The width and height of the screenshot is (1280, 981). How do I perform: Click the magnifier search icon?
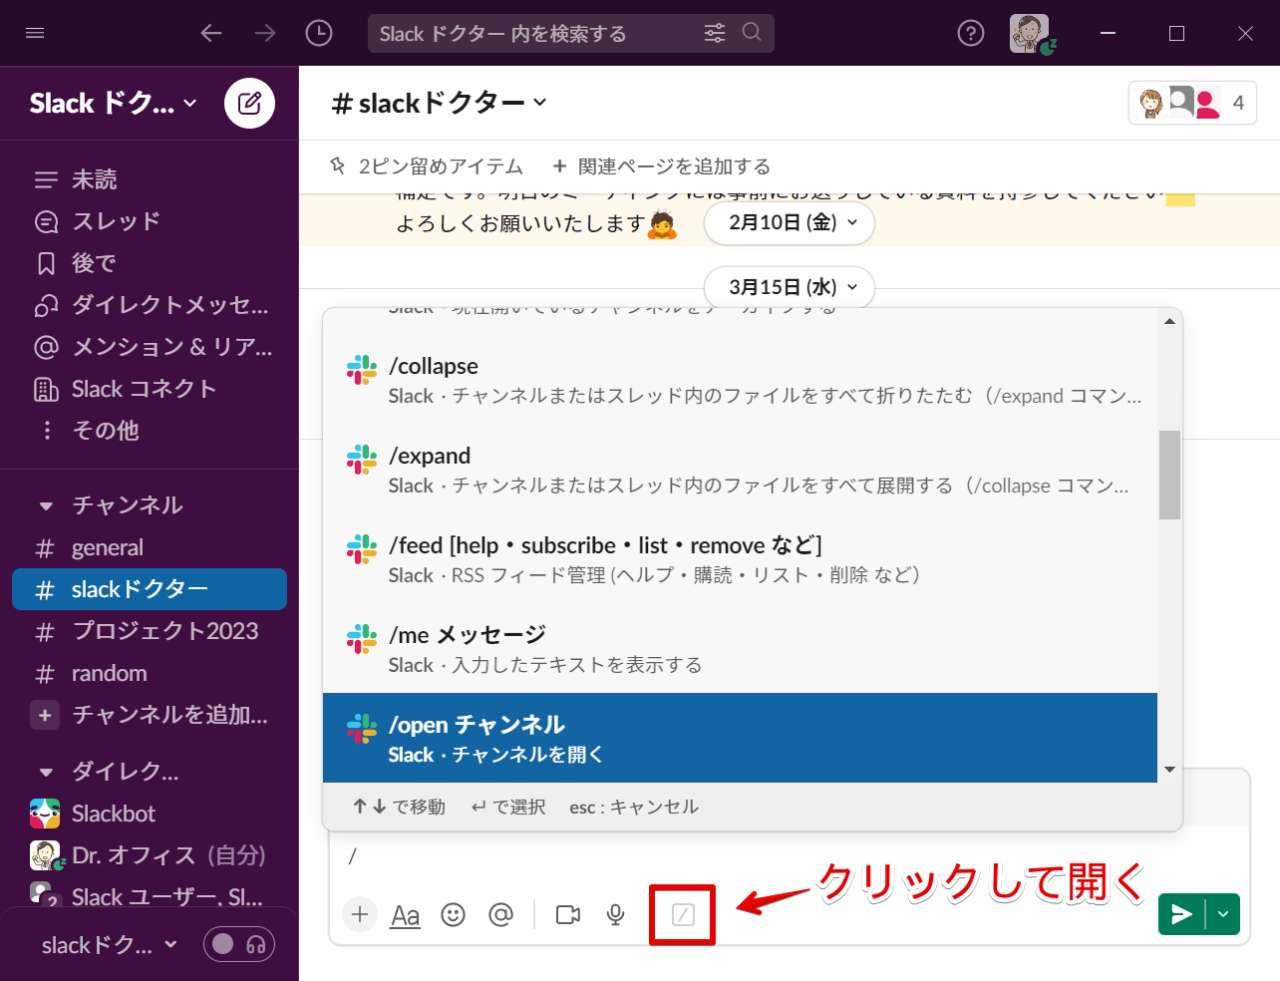(x=752, y=33)
